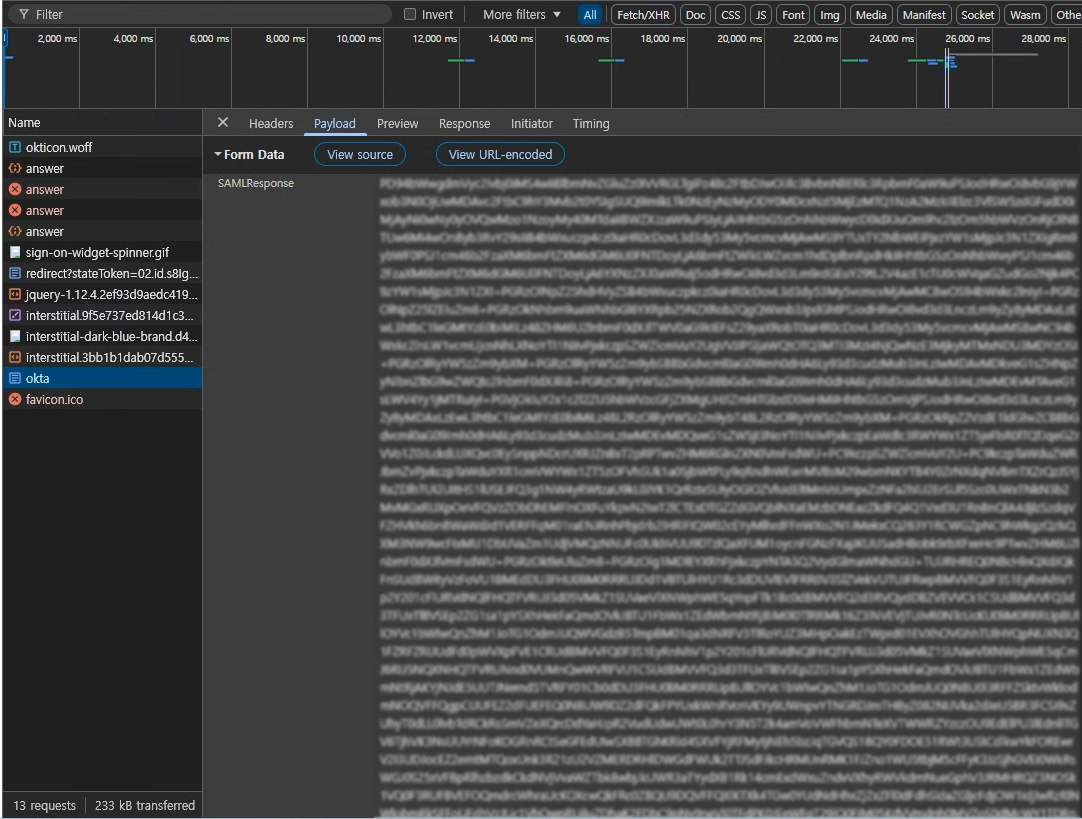Toggle the Invert checkbox

[x=410, y=14]
